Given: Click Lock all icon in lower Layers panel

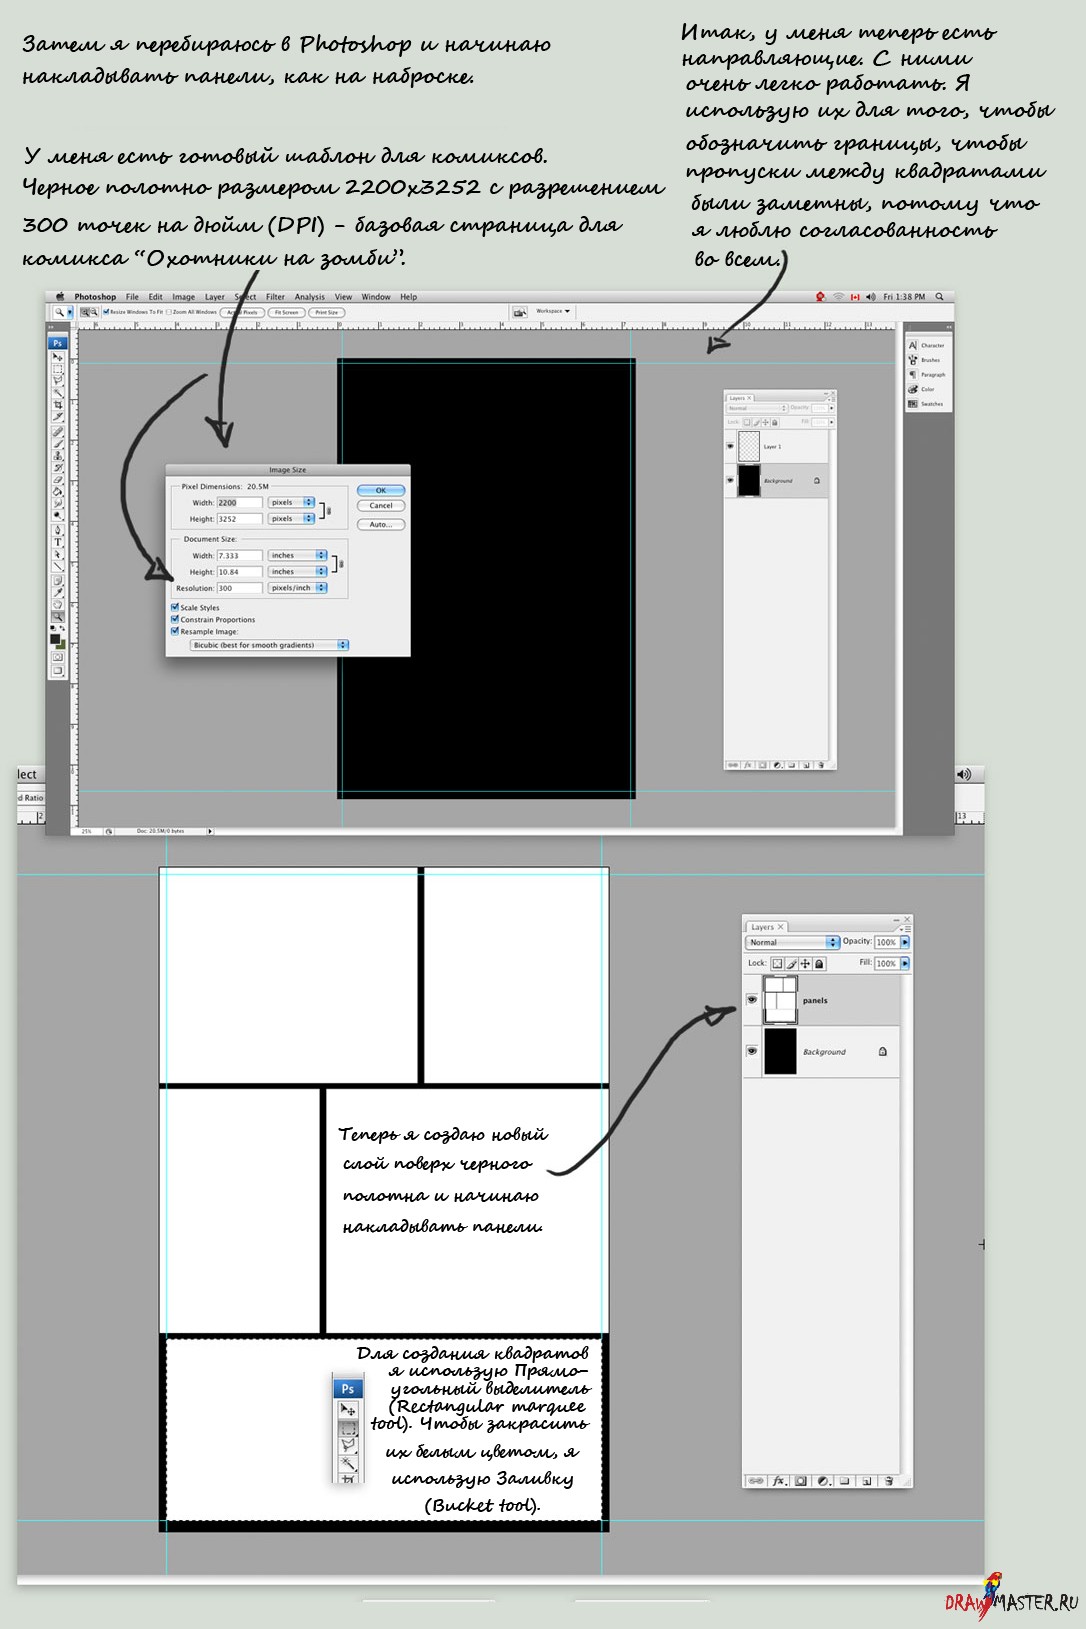Looking at the screenshot, I should tap(819, 963).
